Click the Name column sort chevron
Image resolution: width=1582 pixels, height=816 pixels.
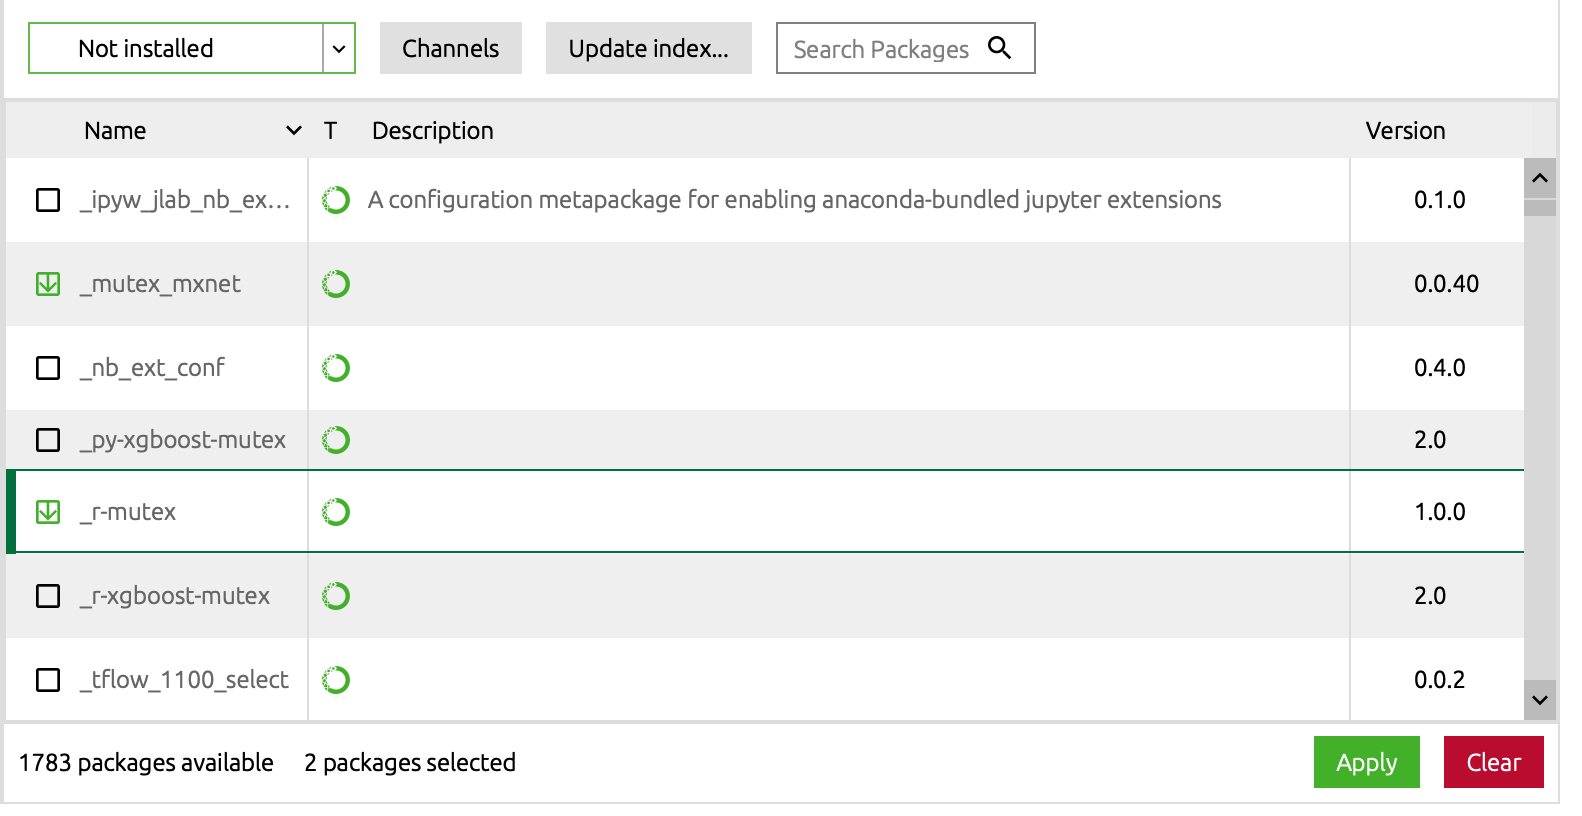tap(294, 131)
